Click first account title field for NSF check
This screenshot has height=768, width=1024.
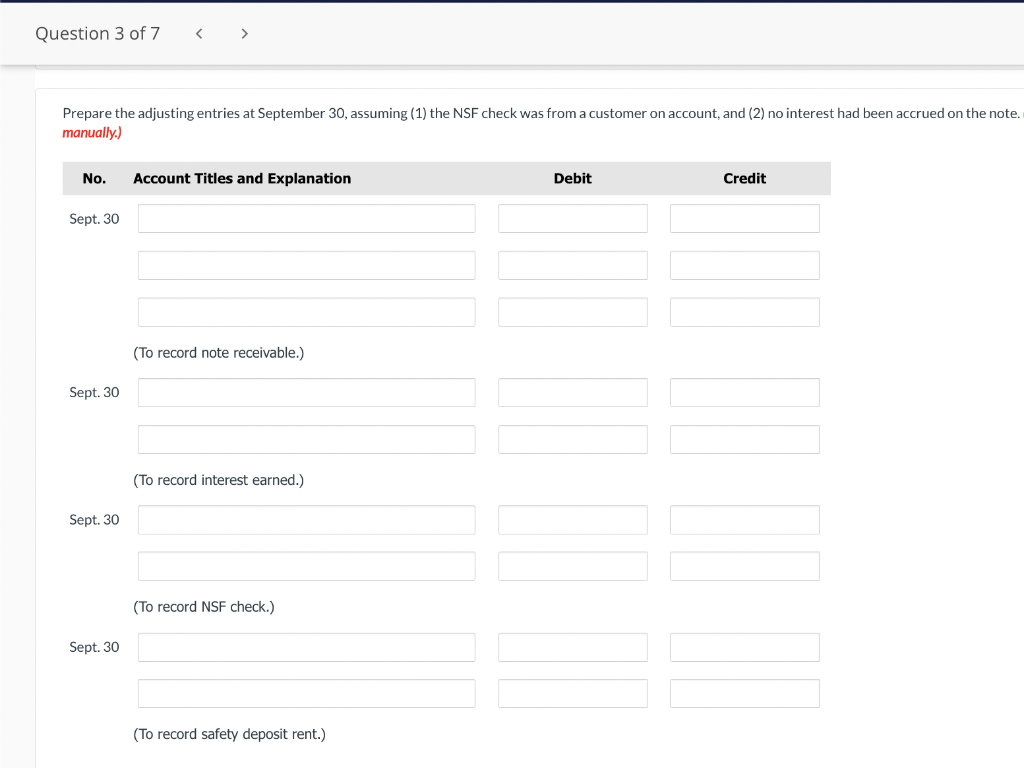(306, 520)
